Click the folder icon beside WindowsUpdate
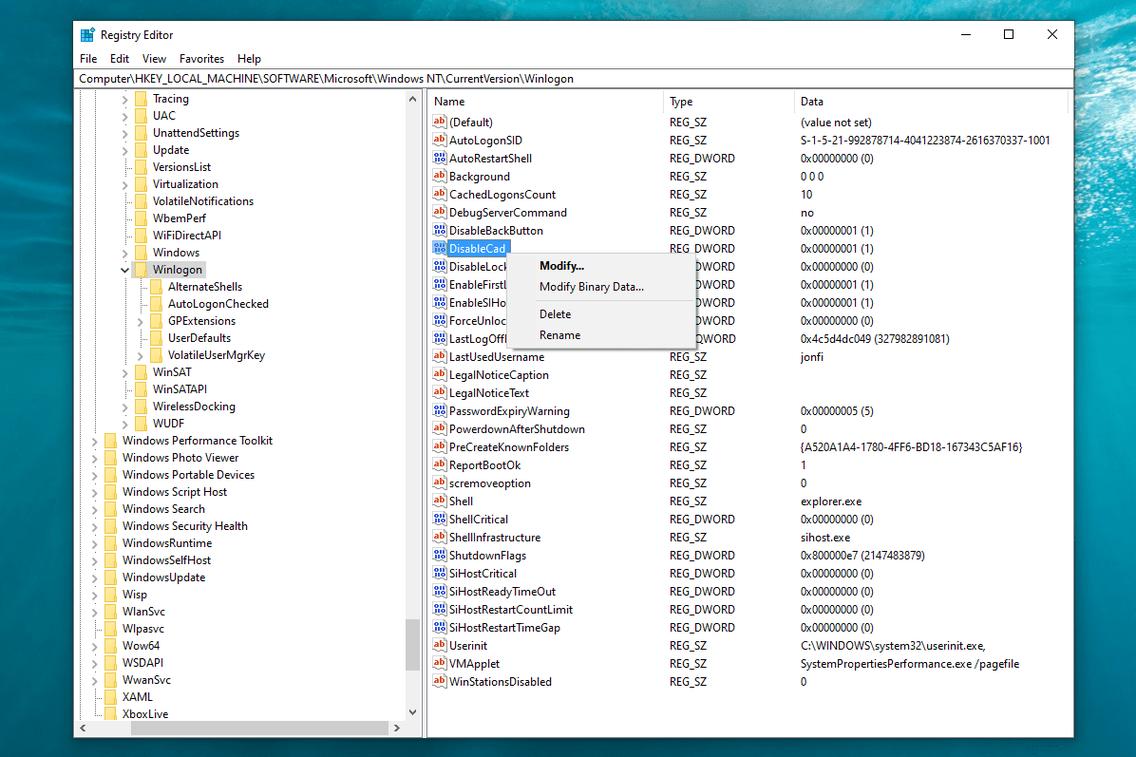Viewport: 1136px width, 757px height. pyautogui.click(x=110, y=577)
